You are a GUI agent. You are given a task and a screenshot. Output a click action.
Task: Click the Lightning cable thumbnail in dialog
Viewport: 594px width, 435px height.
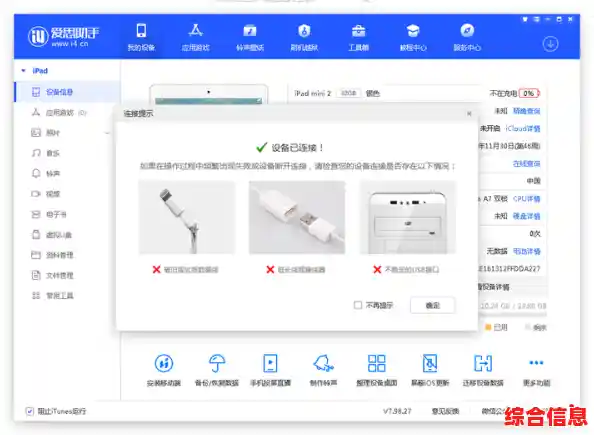[187, 217]
